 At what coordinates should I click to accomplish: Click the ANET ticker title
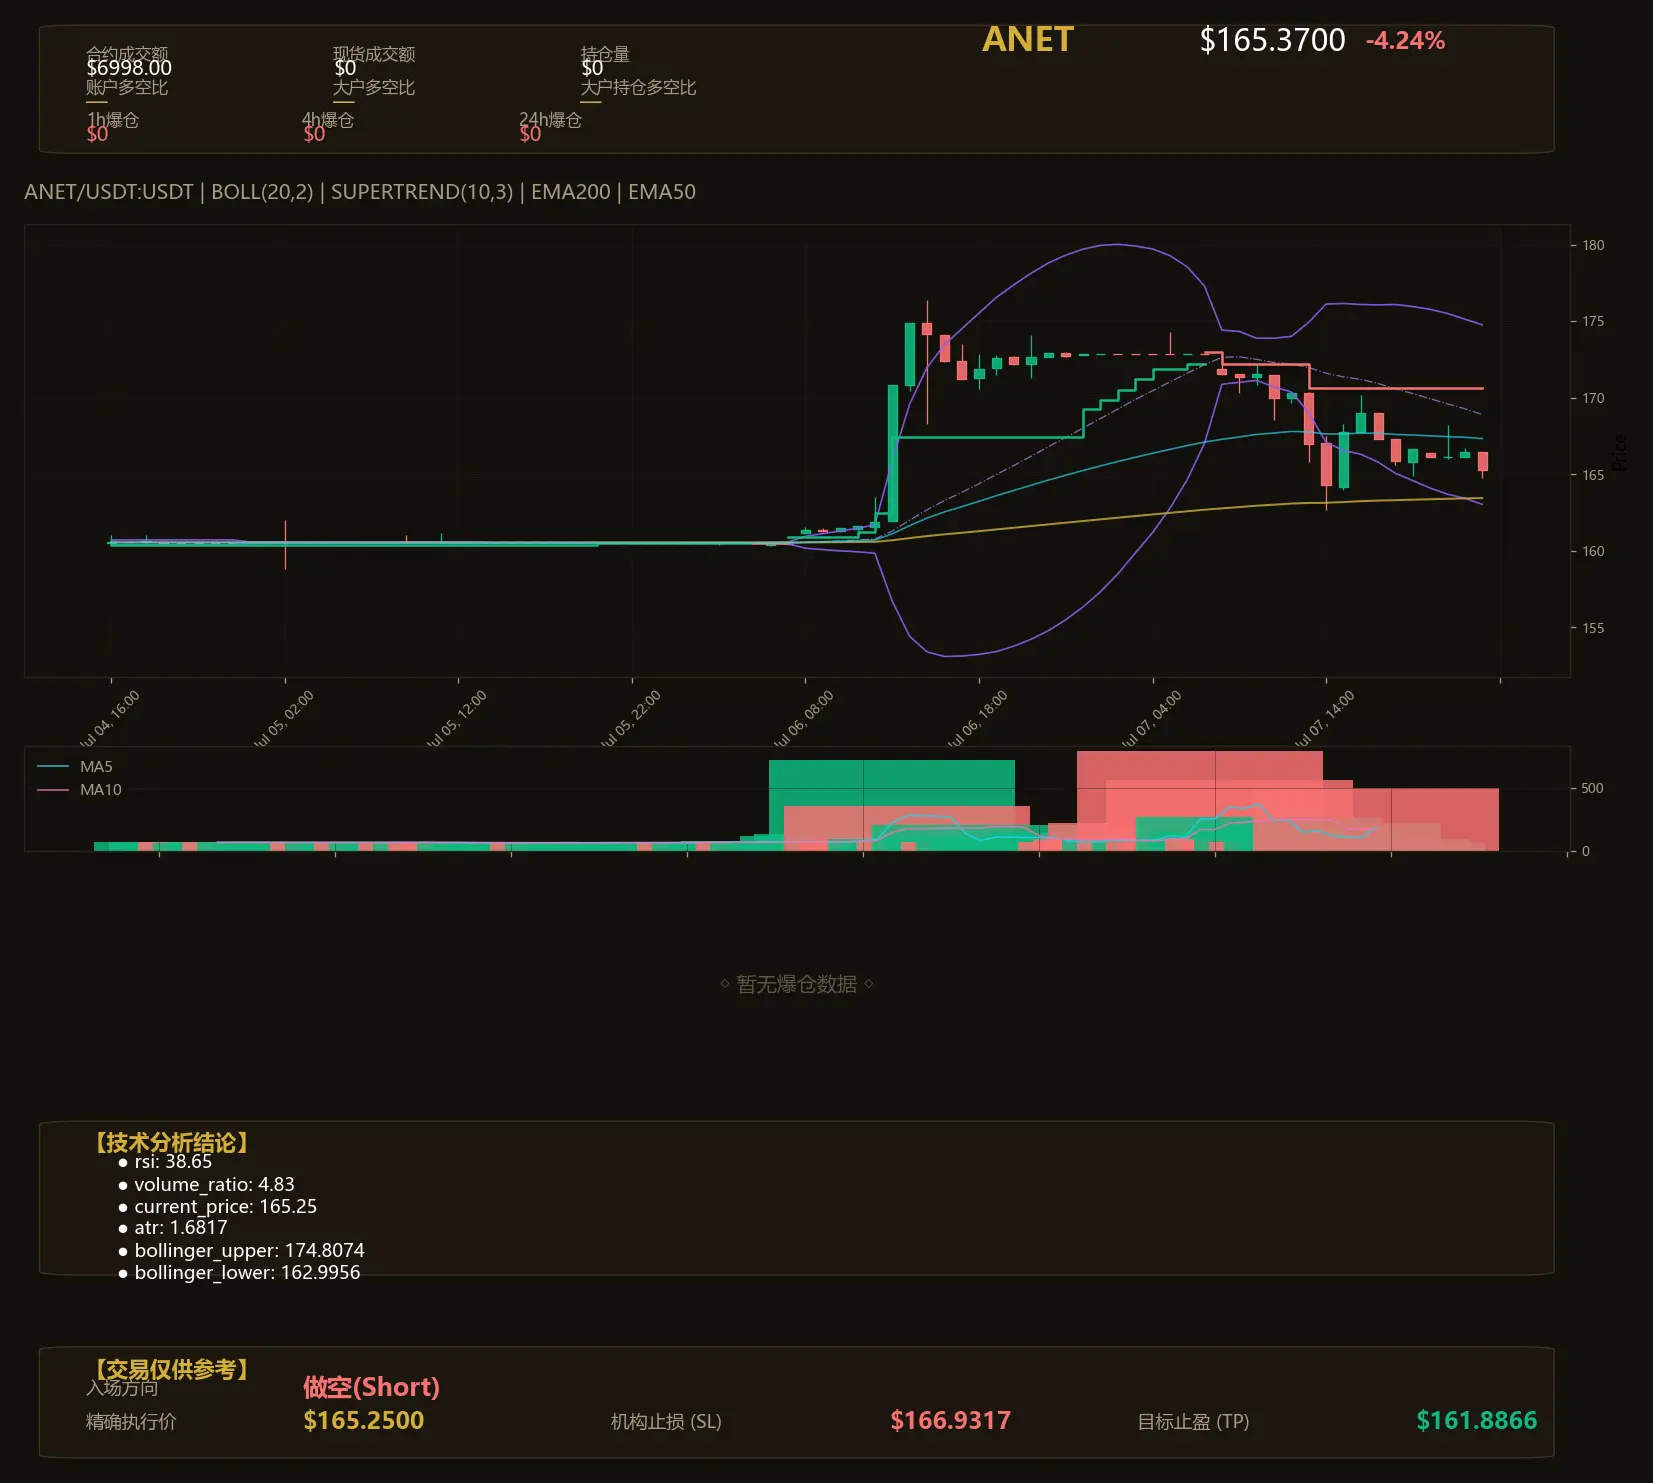(x=1027, y=39)
